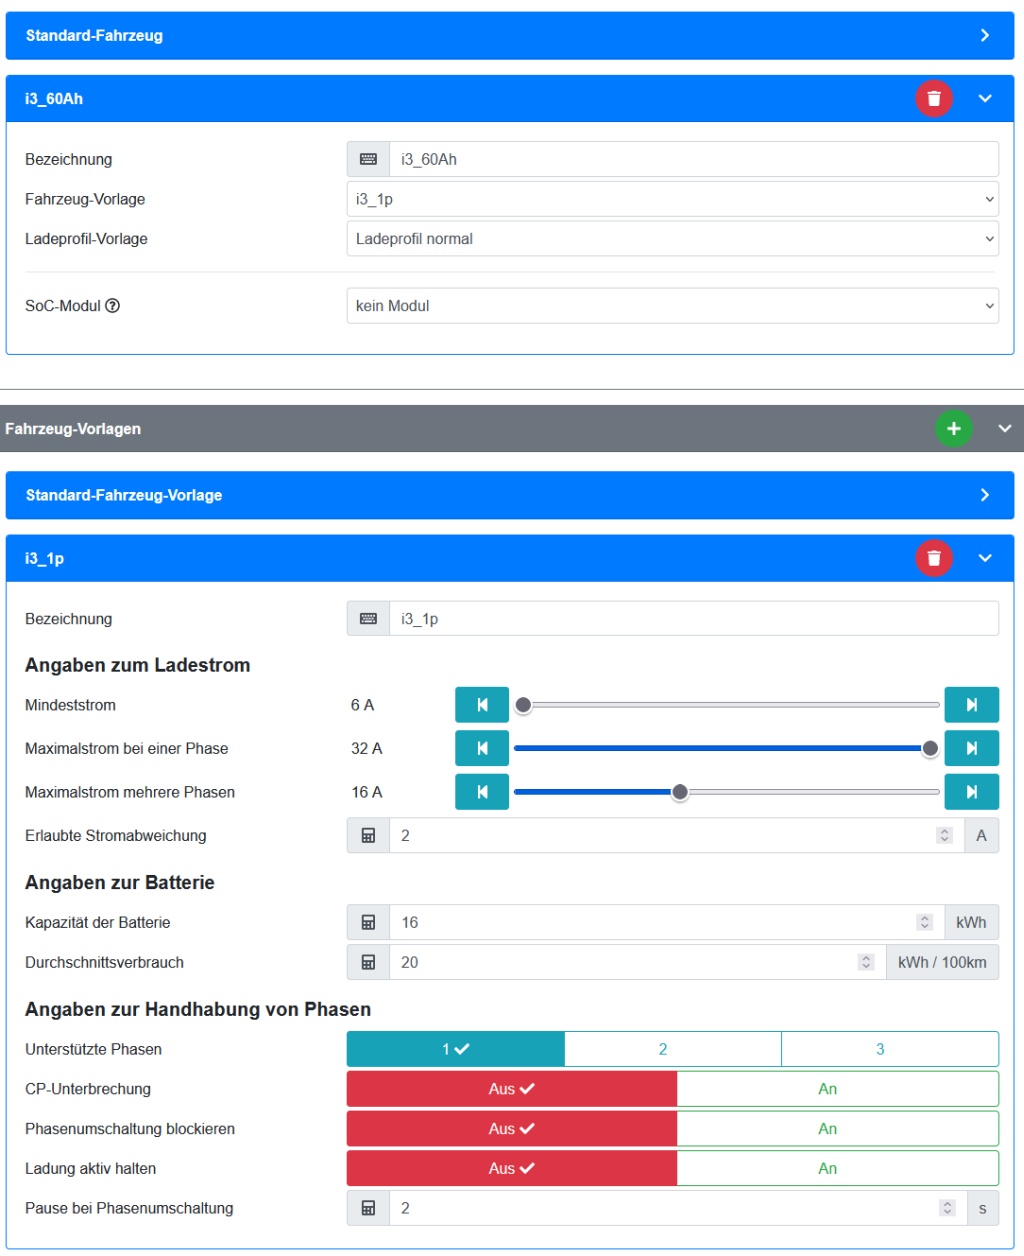The width and height of the screenshot is (1024, 1256).
Task: Delete the i3_1p template with trash icon
Action: [934, 558]
